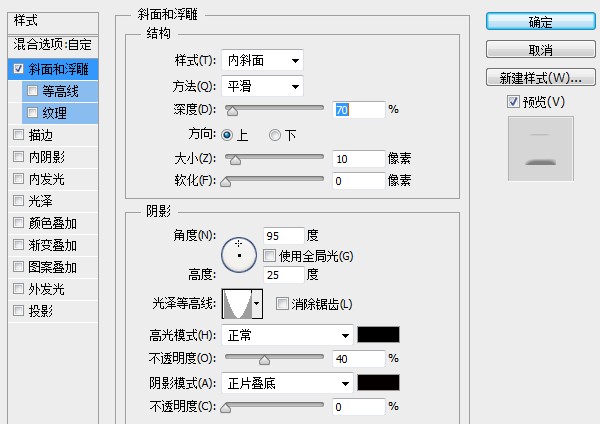Screen dimensions: 600x424
Task: Check the 颜色叠加 style checkbox
Action: point(18,223)
